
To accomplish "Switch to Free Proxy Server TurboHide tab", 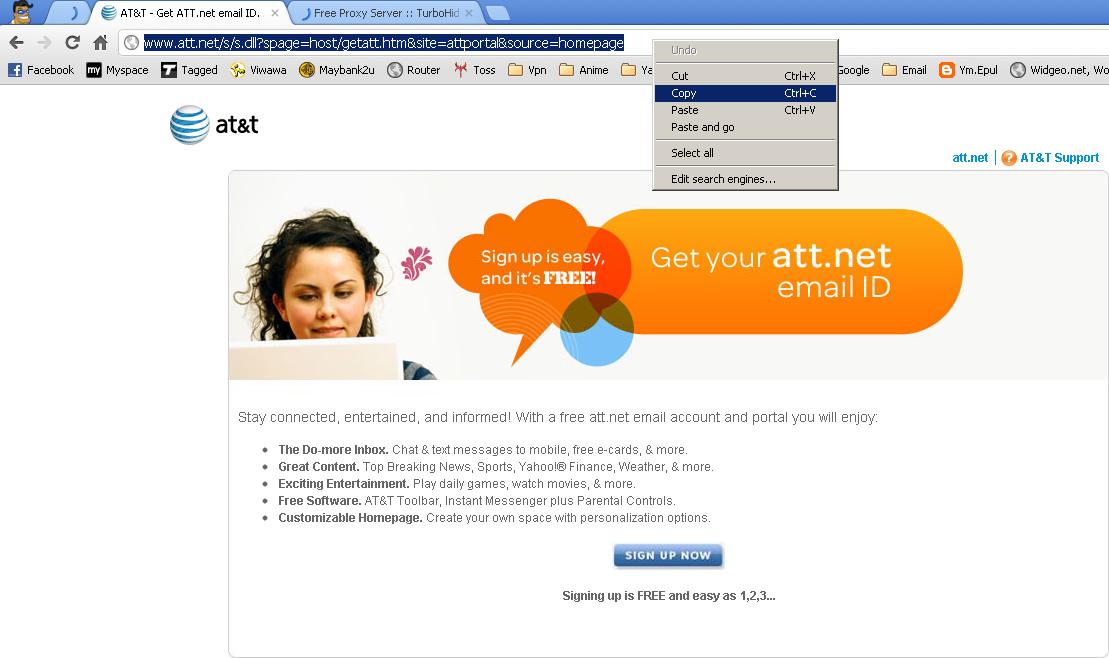I will (386, 13).
